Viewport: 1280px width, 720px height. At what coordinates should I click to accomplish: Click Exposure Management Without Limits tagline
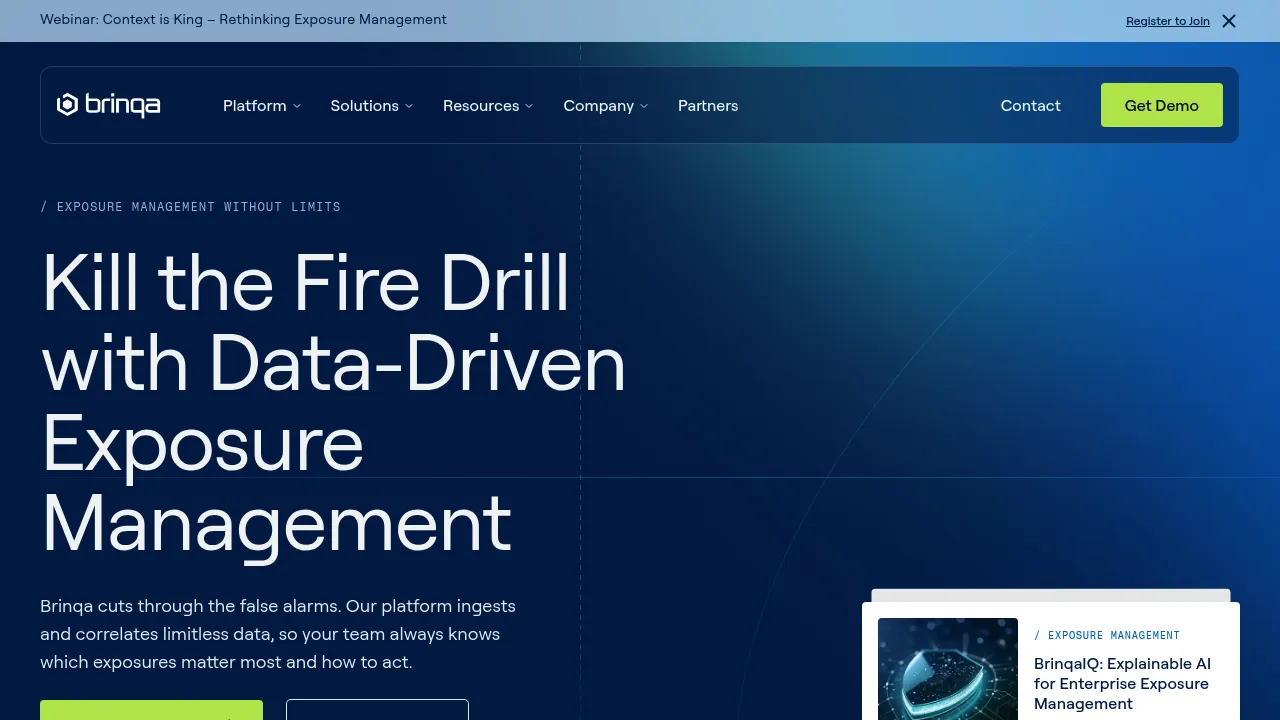point(190,207)
